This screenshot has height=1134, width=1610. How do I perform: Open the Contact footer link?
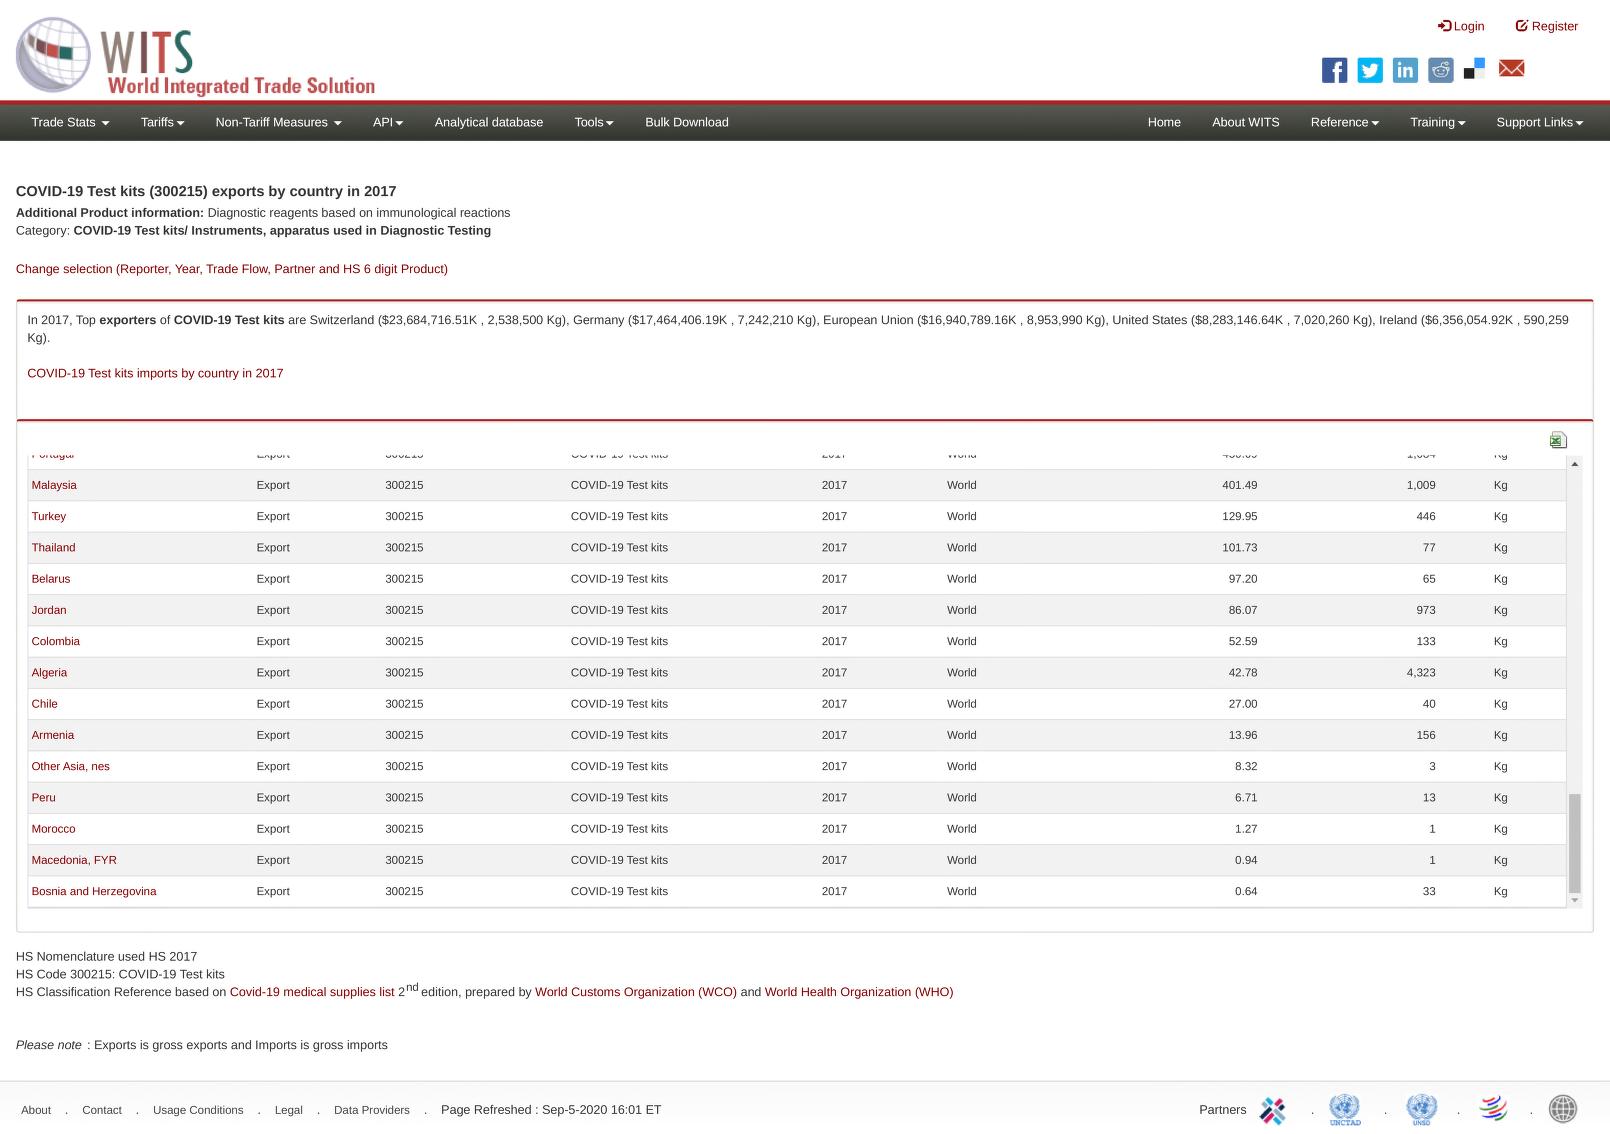point(102,1110)
